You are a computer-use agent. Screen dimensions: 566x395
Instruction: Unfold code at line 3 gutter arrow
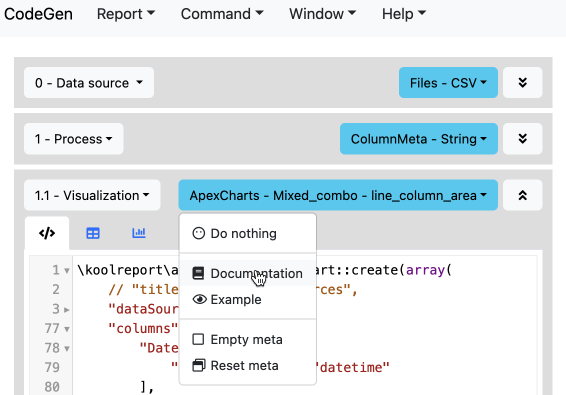pyautogui.click(x=67, y=309)
